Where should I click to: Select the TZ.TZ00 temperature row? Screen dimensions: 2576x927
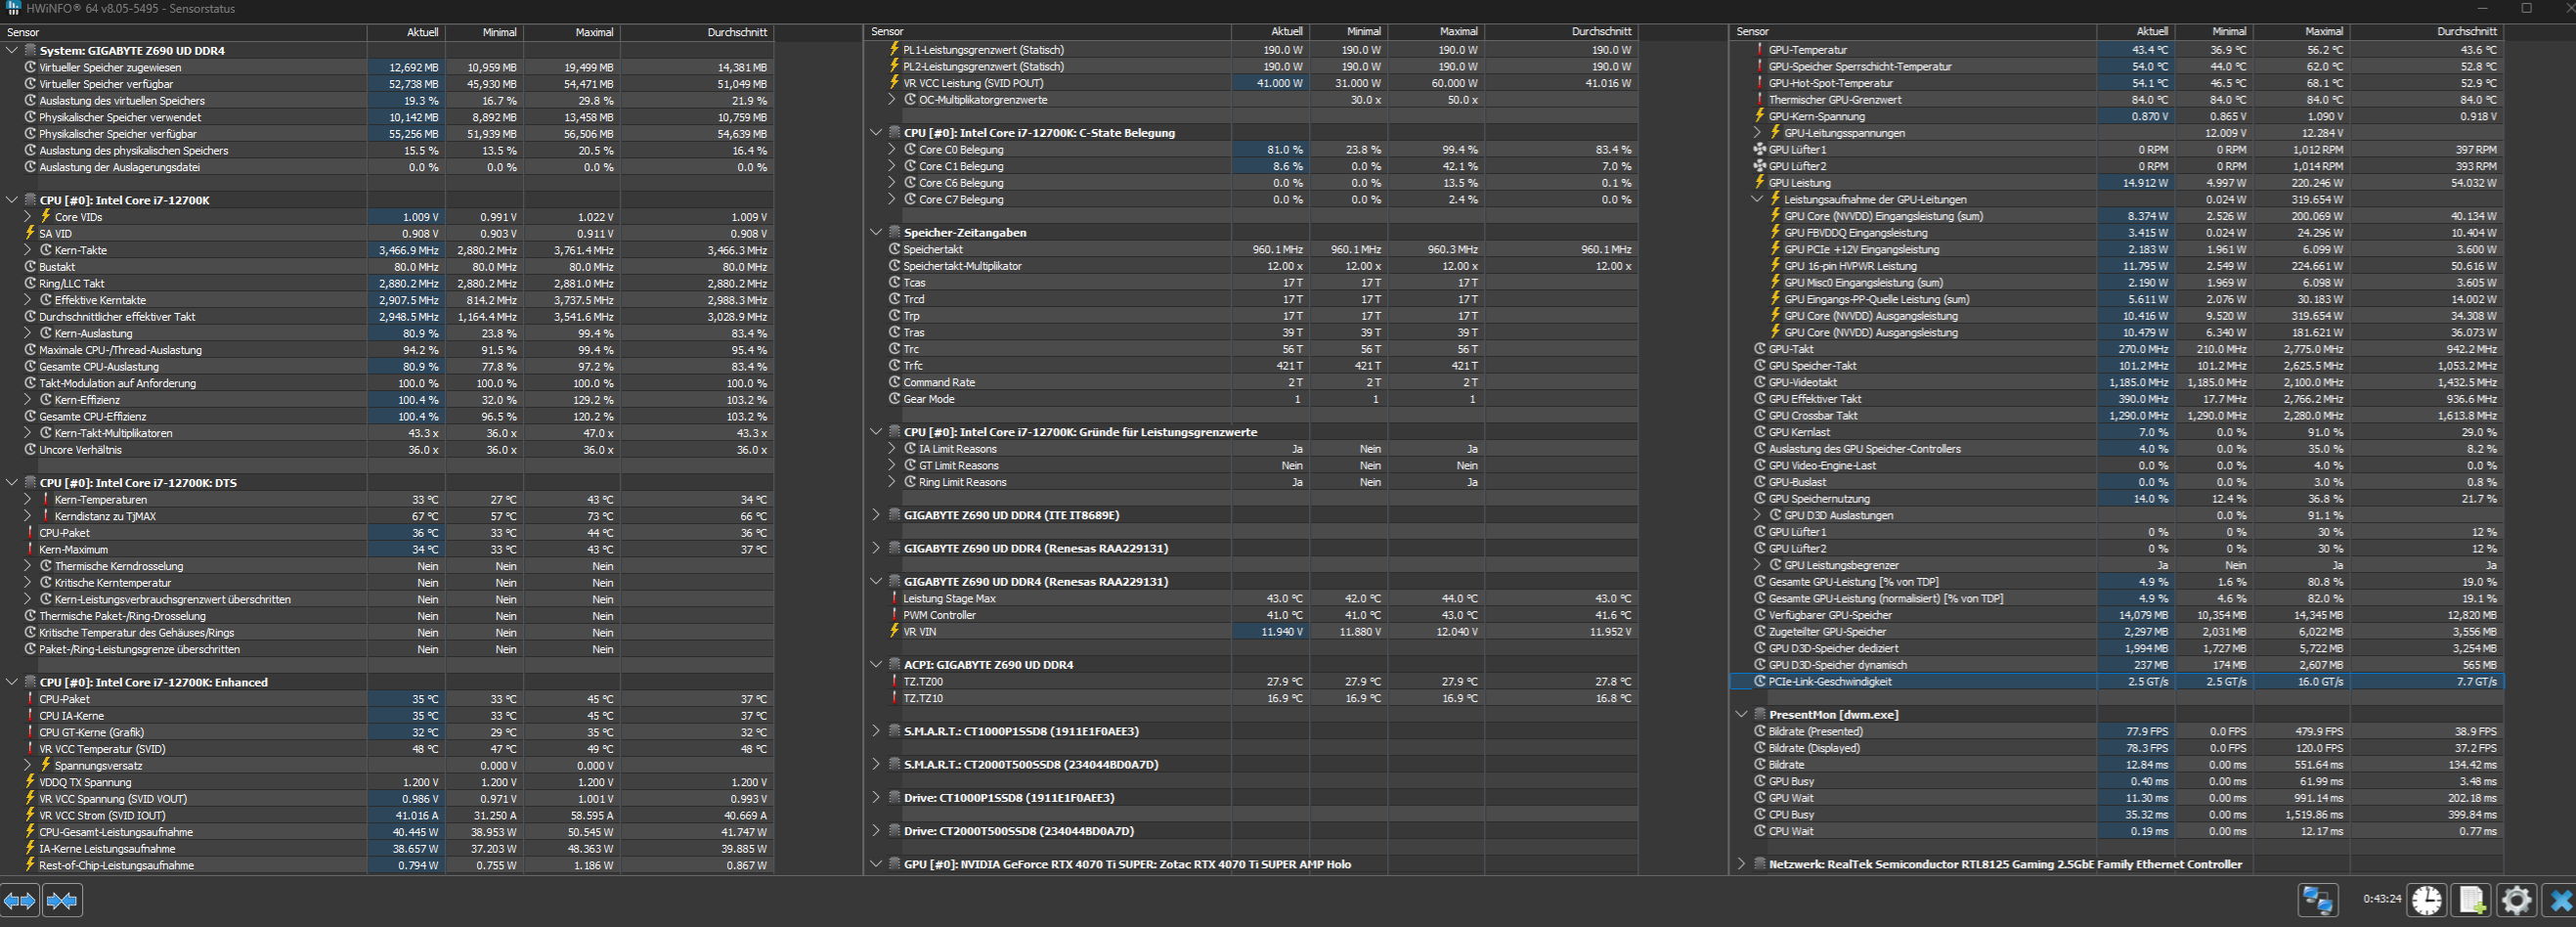[x=1251, y=681]
